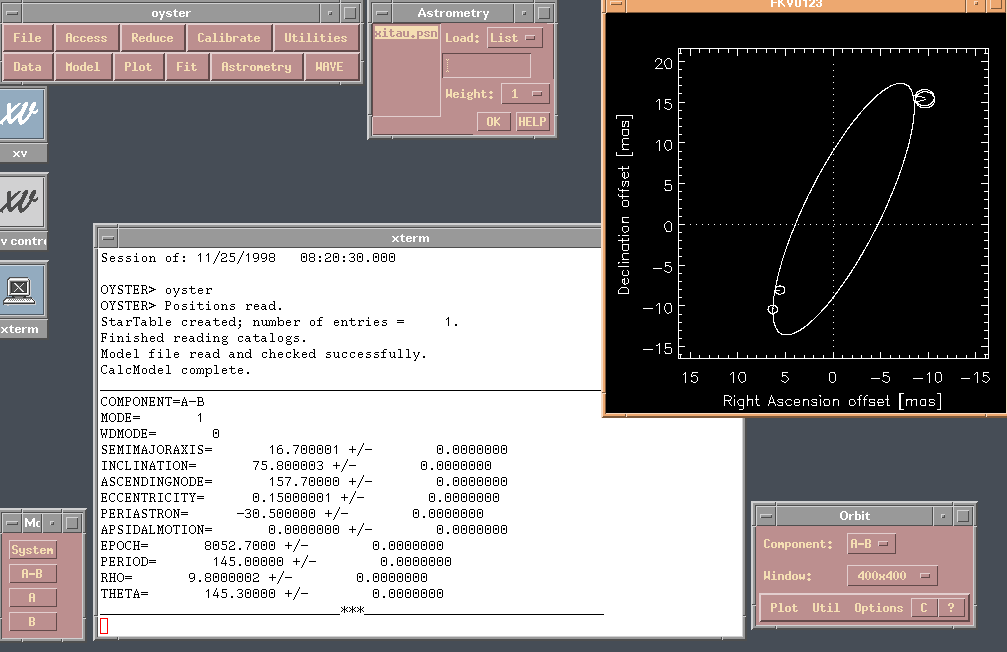This screenshot has width=1007, height=652.
Task: Expand the Load List dropdown
Action: point(514,38)
